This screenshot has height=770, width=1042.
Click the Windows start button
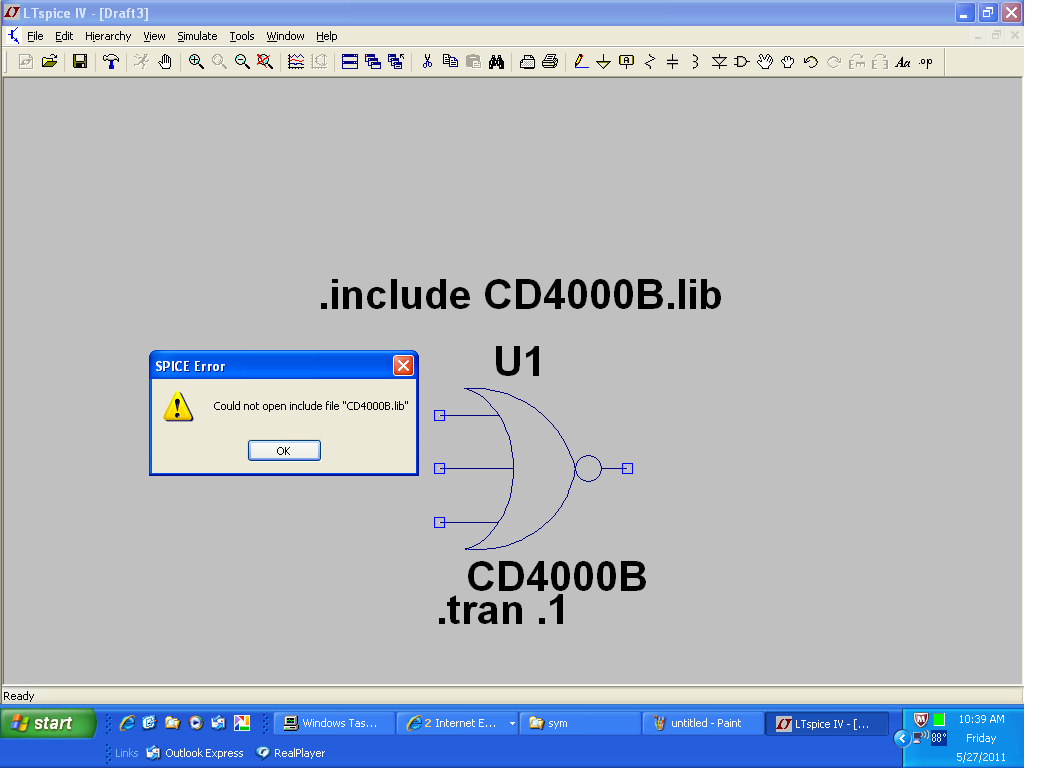(x=48, y=723)
